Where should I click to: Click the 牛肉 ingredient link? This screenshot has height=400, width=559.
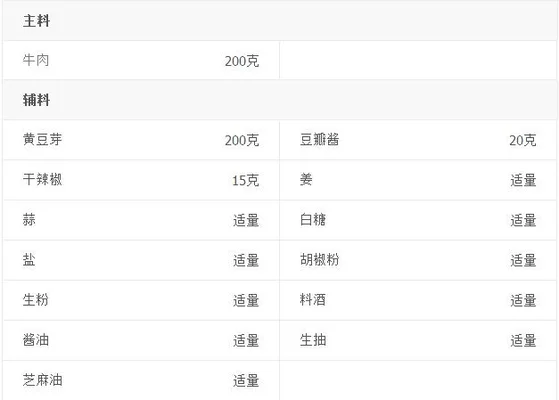click(36, 60)
